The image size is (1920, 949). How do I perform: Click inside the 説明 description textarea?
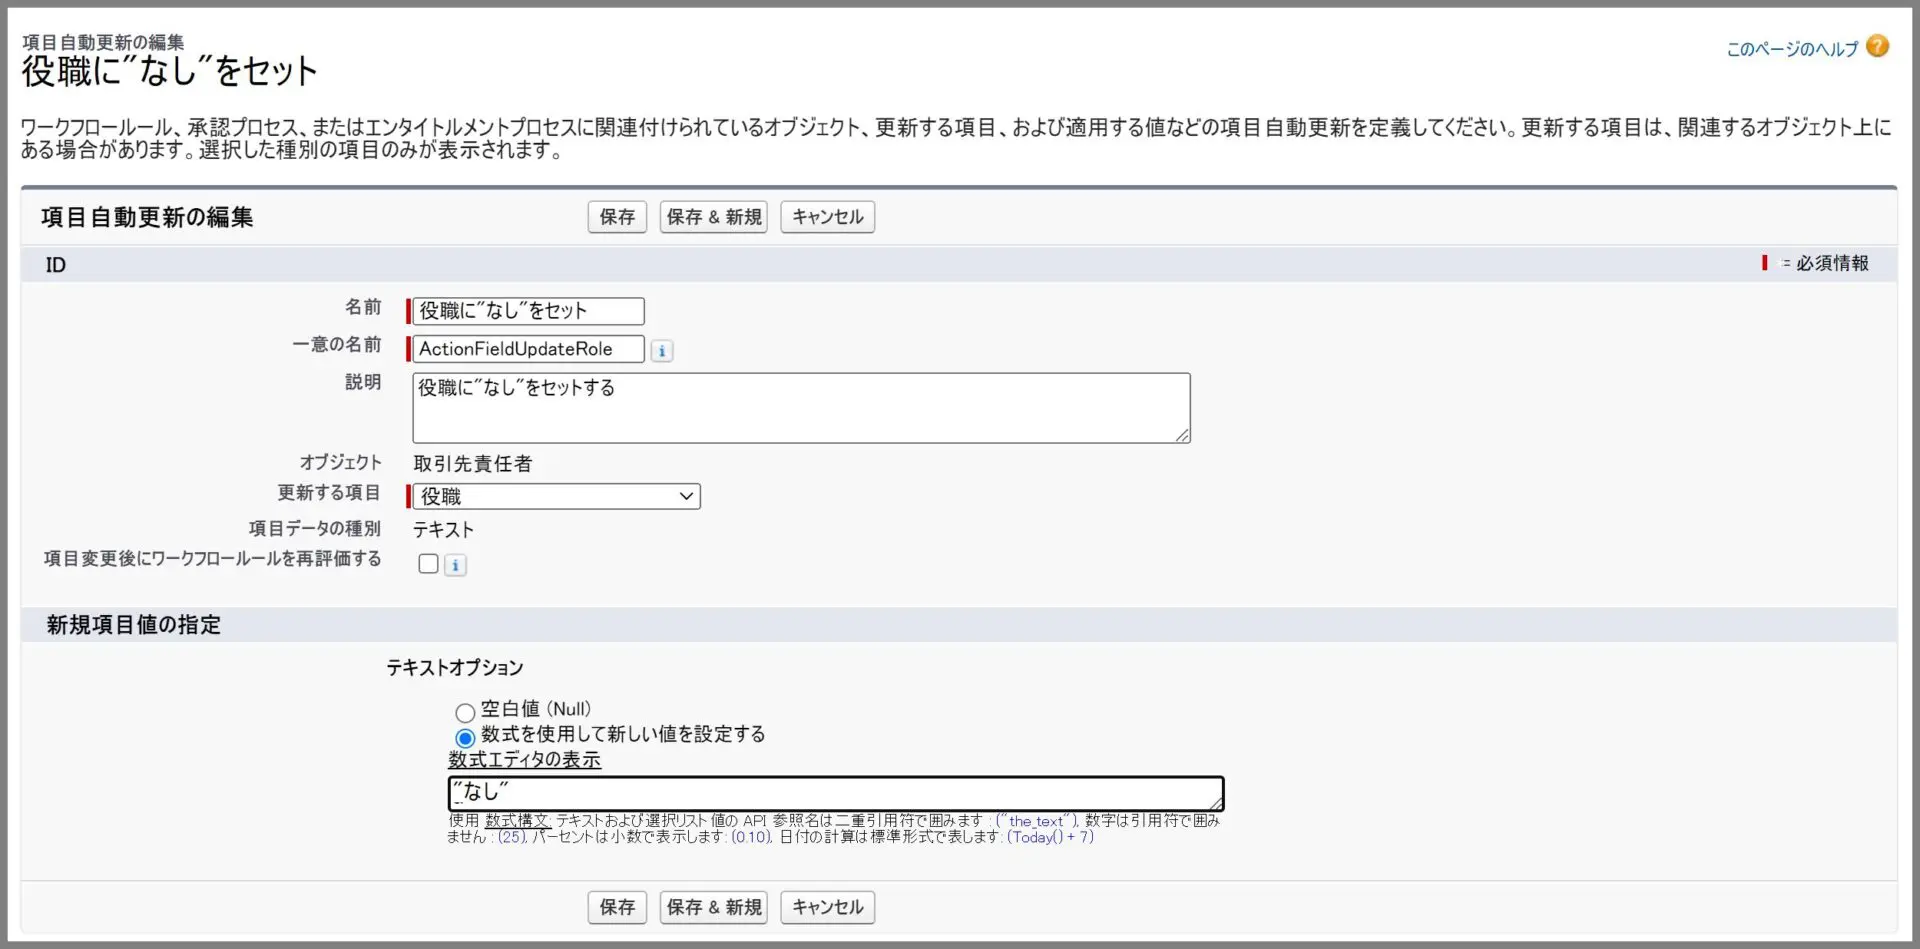click(x=800, y=408)
